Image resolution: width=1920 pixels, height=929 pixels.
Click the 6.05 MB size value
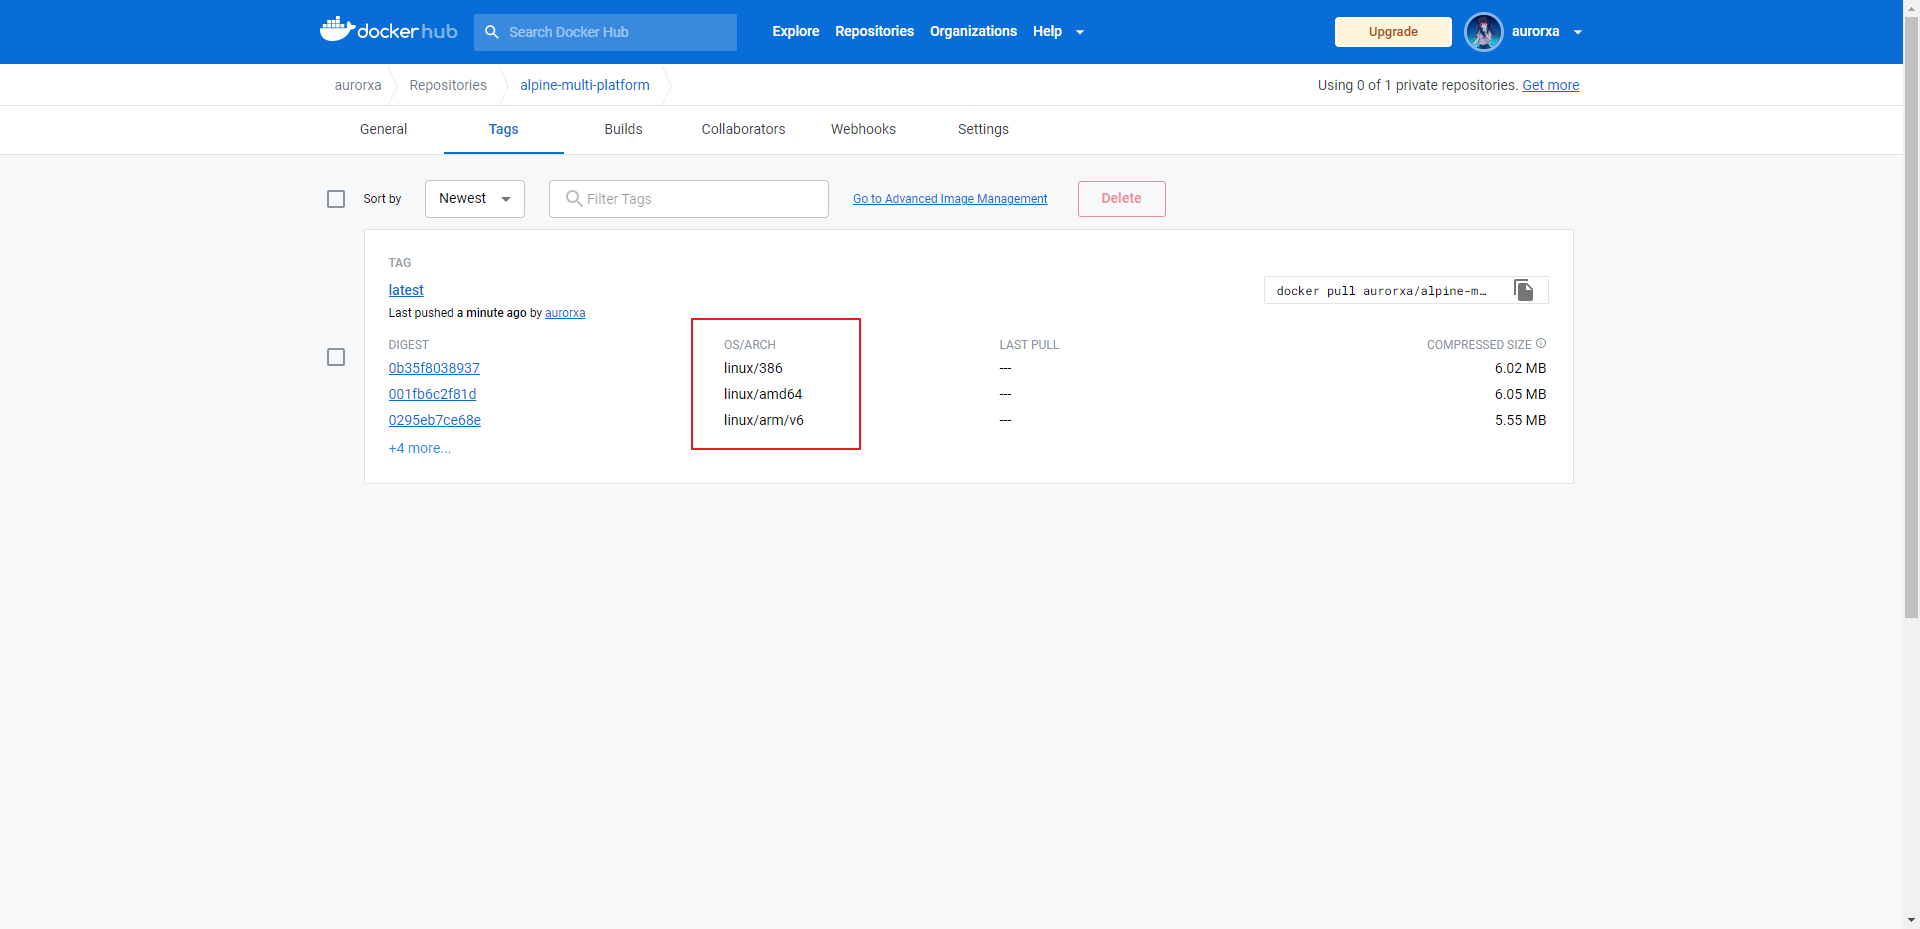point(1520,394)
